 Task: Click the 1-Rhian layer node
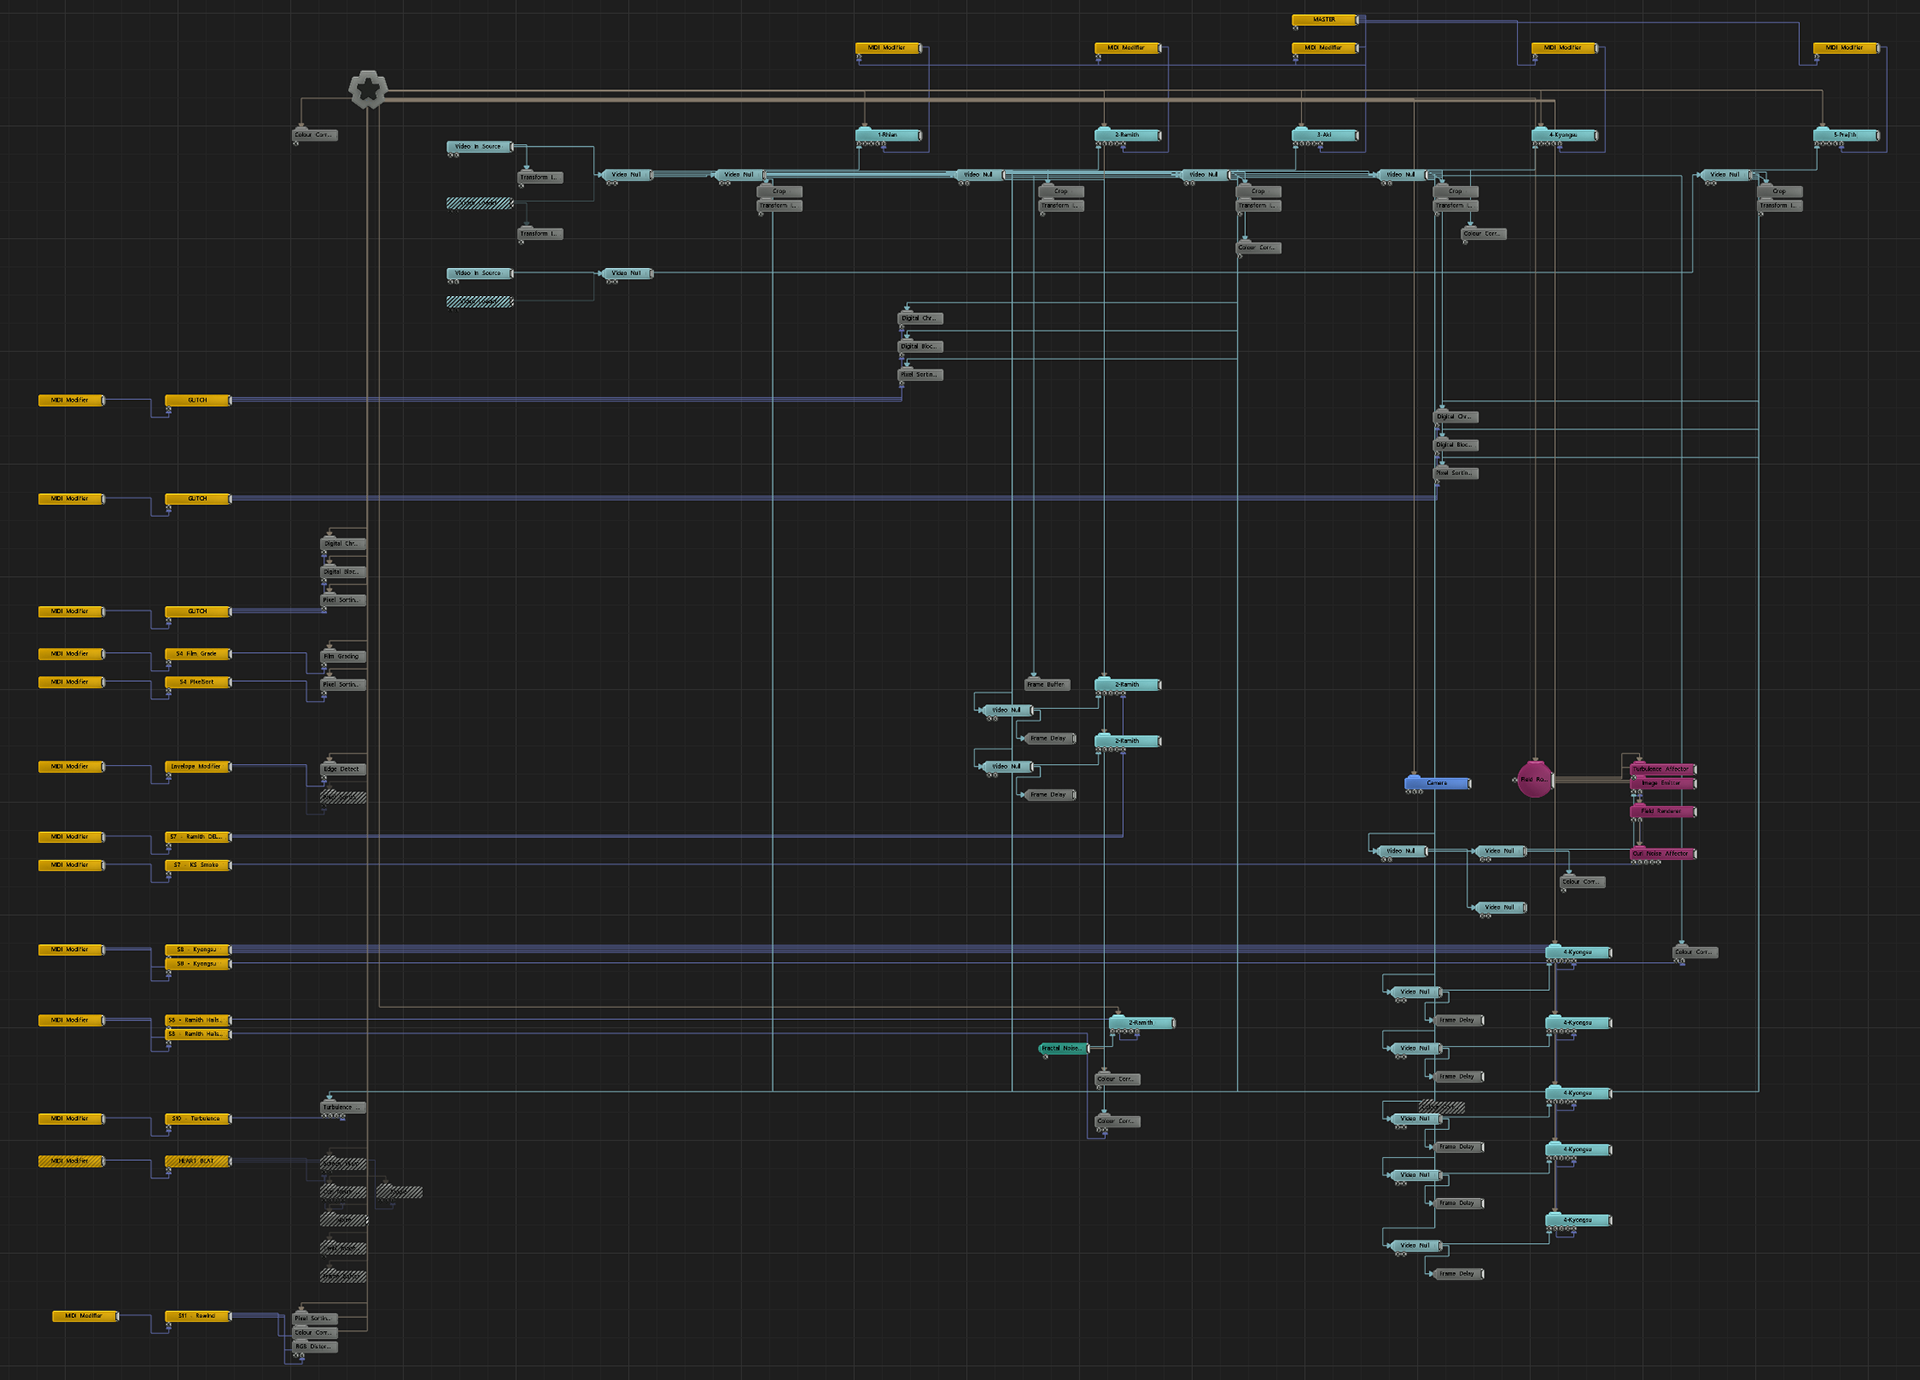tap(888, 135)
